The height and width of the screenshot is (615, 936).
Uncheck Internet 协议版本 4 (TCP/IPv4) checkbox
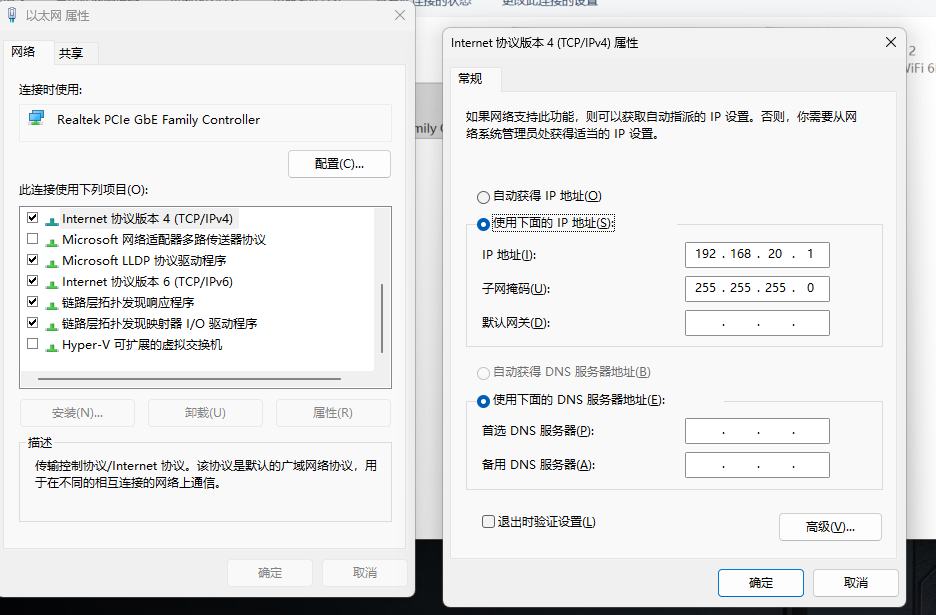[x=33, y=218]
